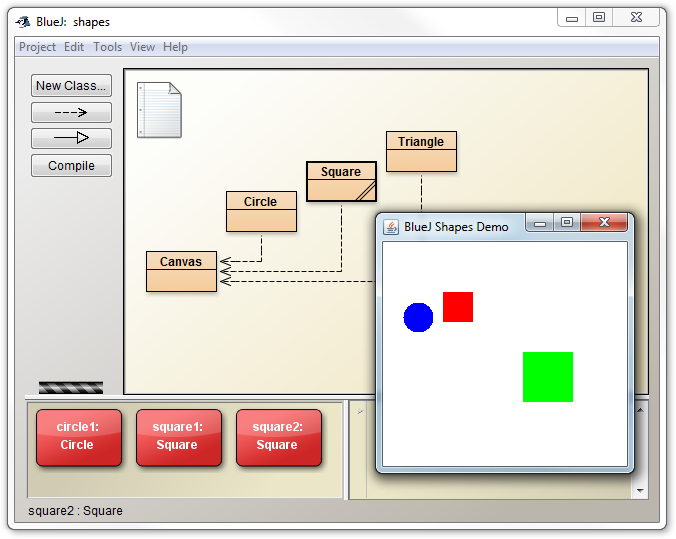Screen dimensions: 676x539
Task: Select the square2 object on object bench
Action: point(279,437)
